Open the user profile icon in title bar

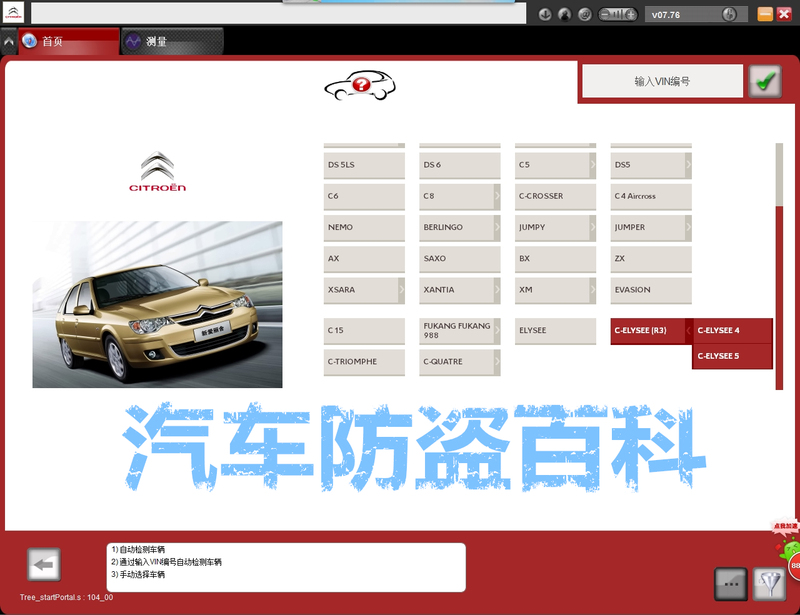click(x=565, y=14)
